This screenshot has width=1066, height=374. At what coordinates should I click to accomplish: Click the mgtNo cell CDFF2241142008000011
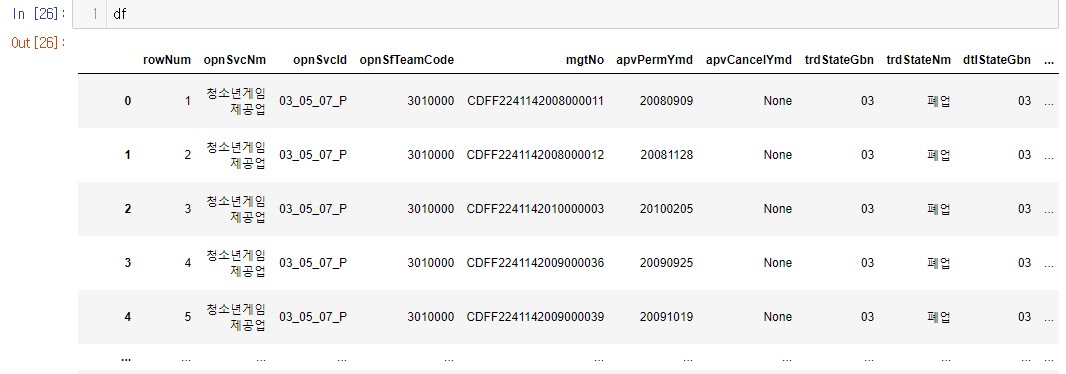[536, 101]
